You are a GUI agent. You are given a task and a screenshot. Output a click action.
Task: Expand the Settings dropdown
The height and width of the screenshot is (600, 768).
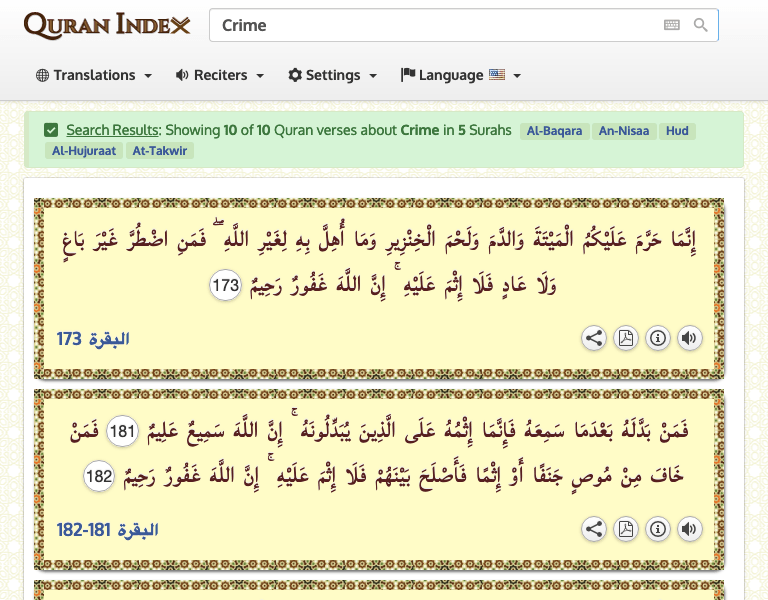point(333,75)
